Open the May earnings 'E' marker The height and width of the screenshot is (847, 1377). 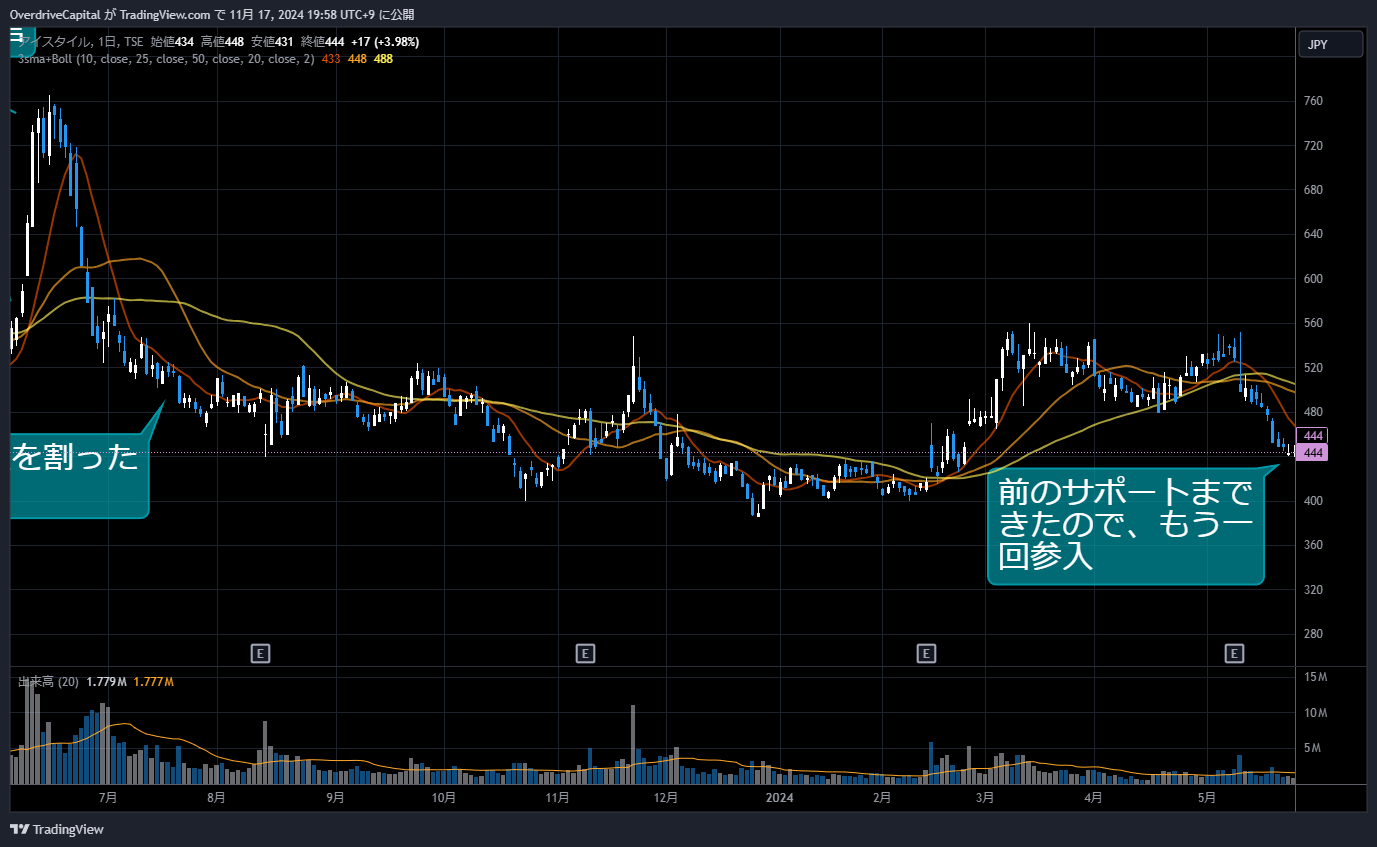coord(1235,654)
